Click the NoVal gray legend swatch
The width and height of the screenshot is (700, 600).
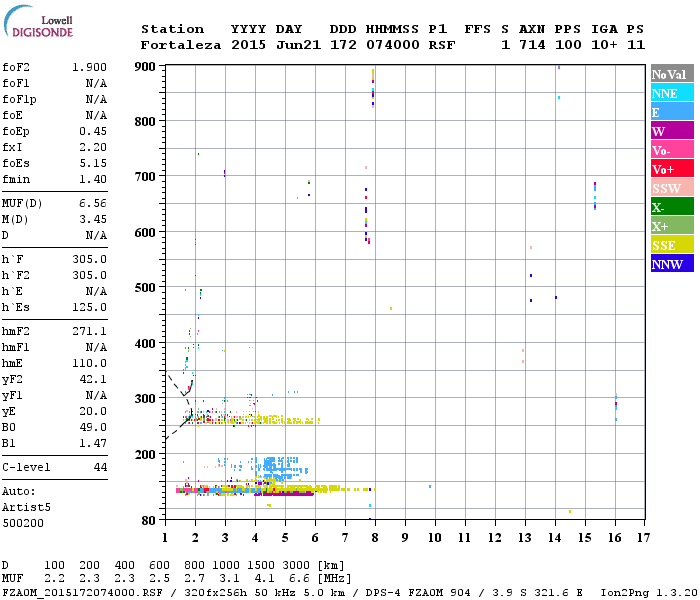[x=672, y=74]
